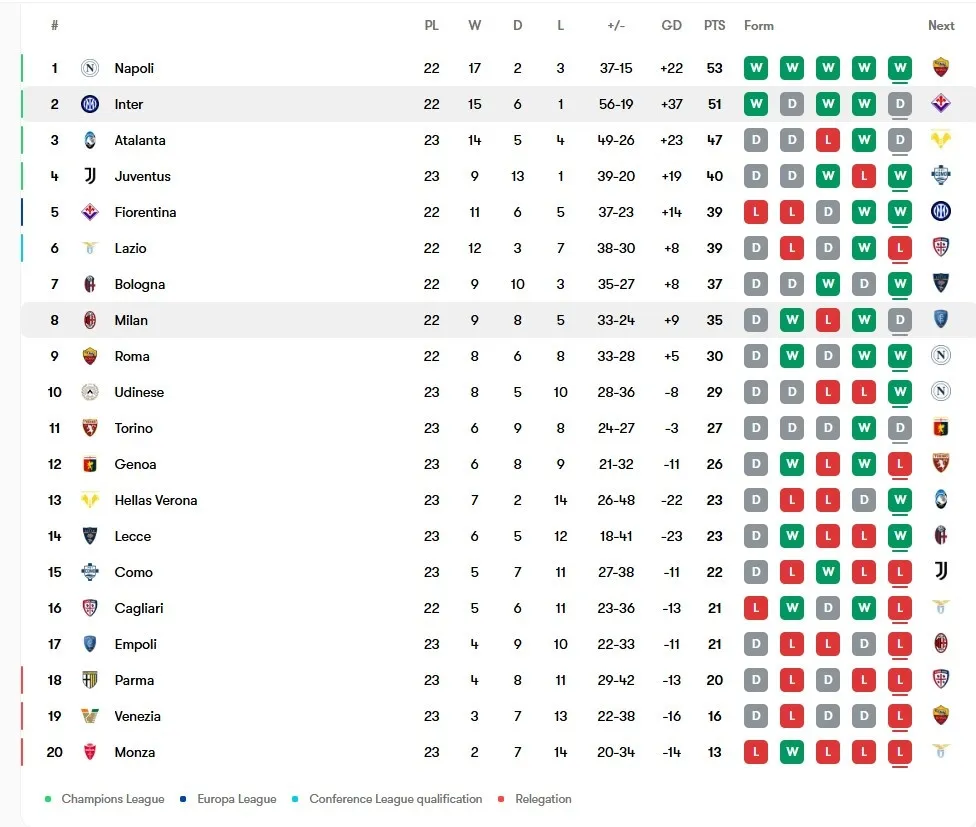Viewport: 976px width, 827px height.
Task: Click the Parma crest icon in row 18
Action: pos(90,680)
